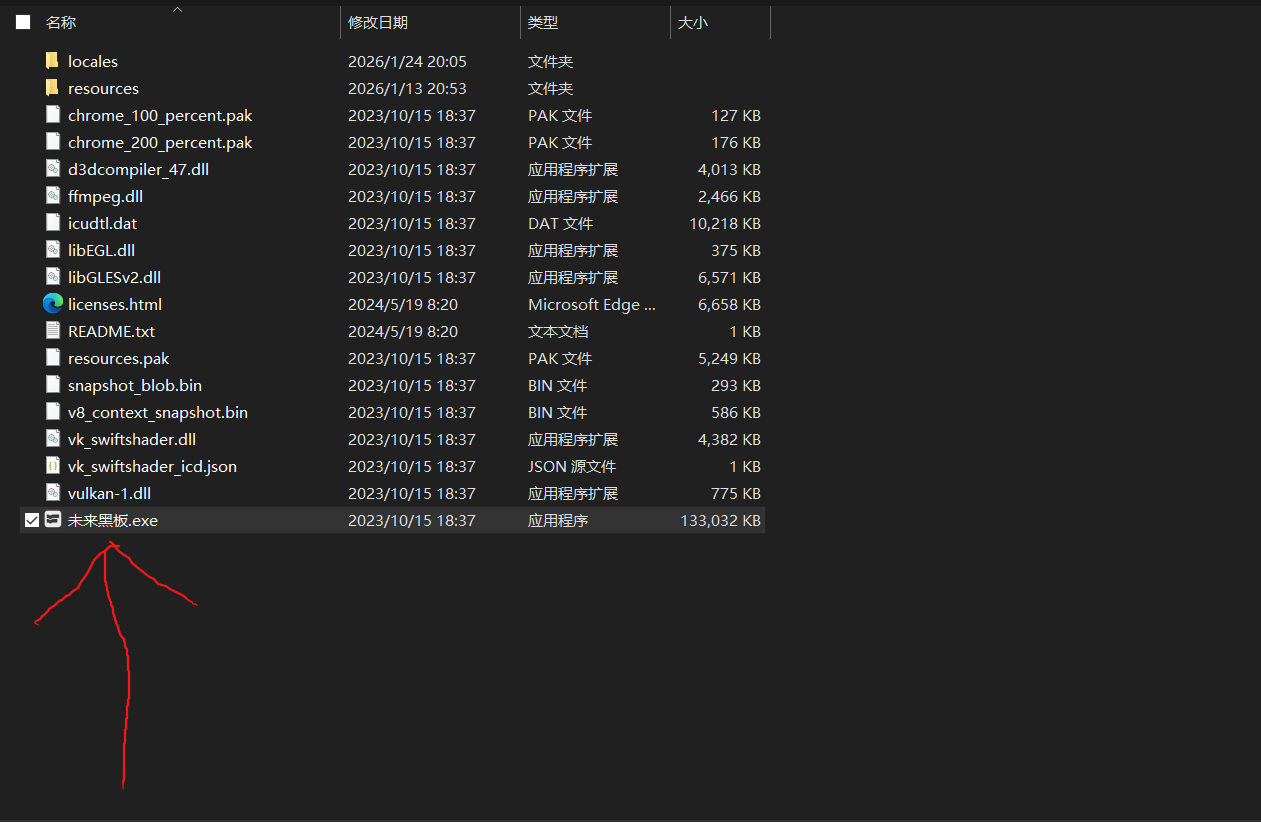This screenshot has height=822, width=1261.
Task: Select the resources folder icon
Action: coord(53,88)
